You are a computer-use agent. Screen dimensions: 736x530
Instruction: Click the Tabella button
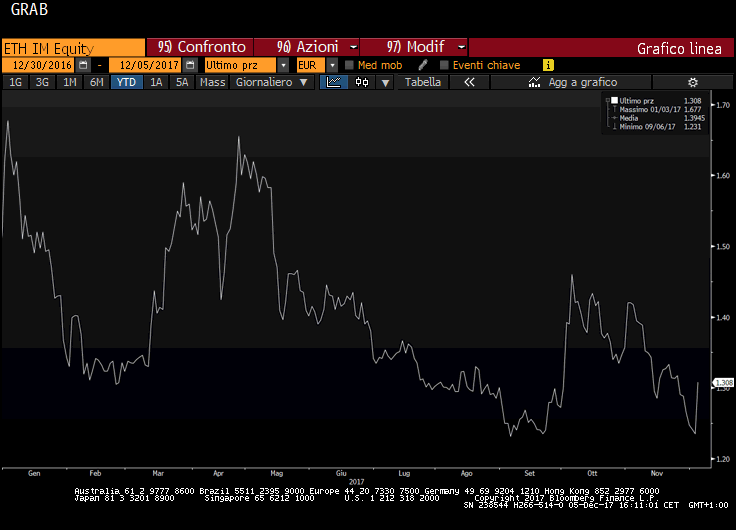pyautogui.click(x=423, y=82)
